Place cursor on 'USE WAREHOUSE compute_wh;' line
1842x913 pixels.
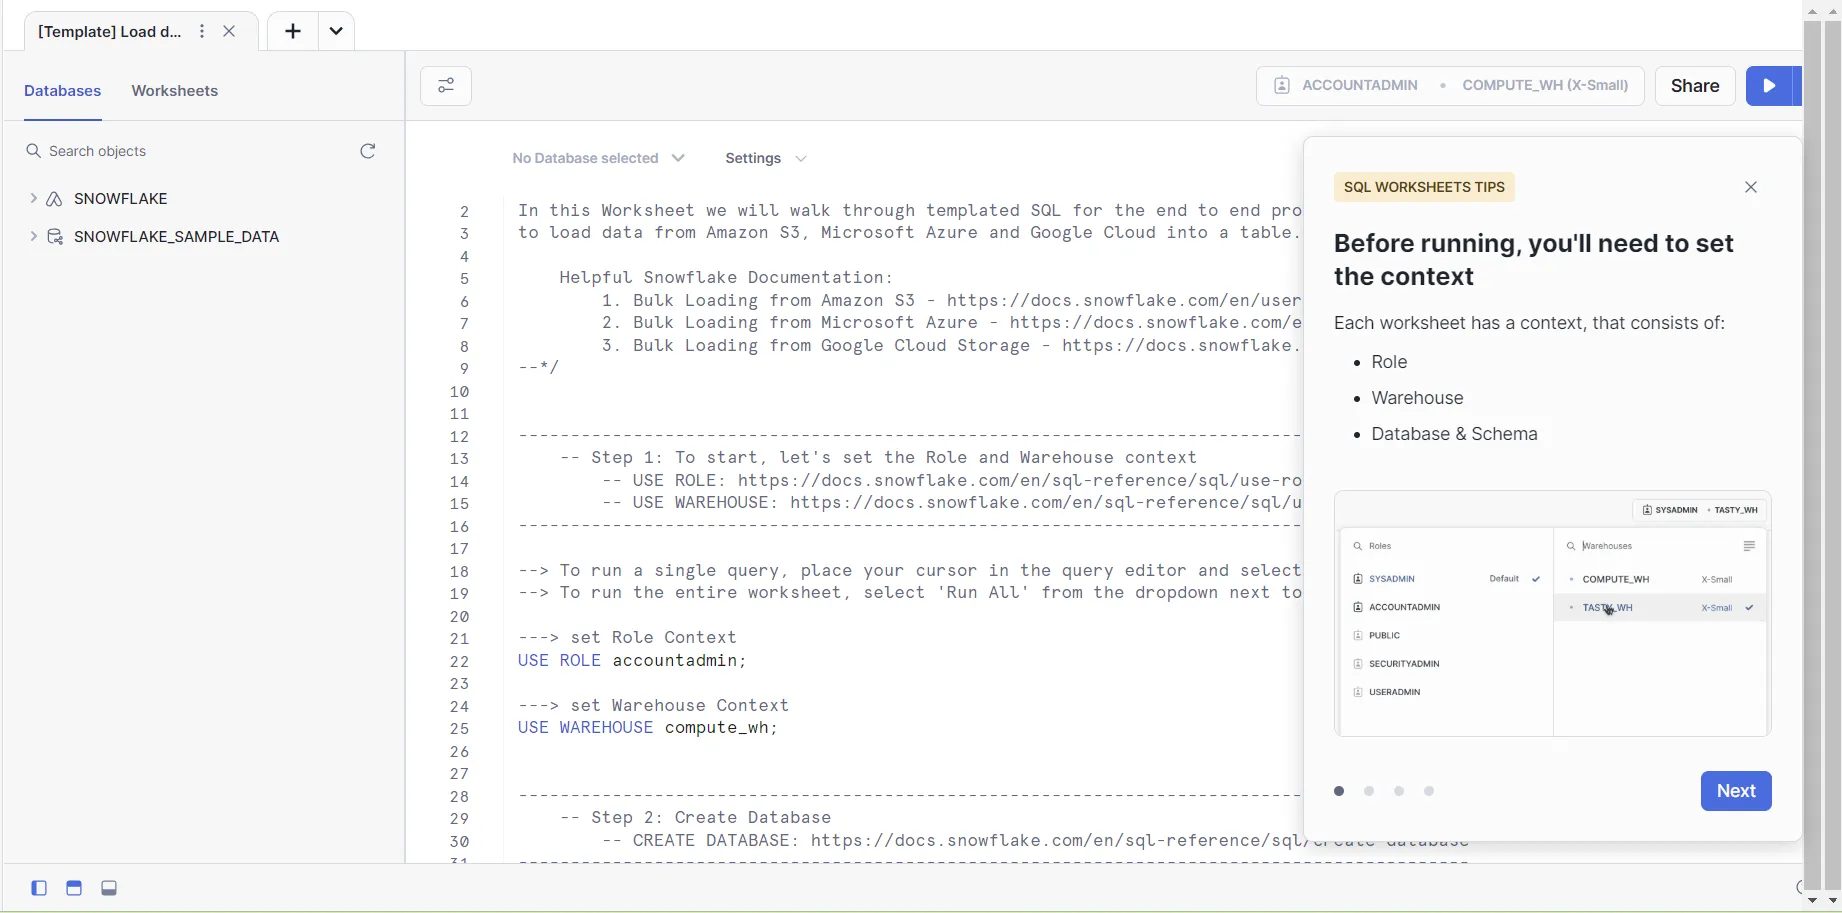tap(648, 728)
